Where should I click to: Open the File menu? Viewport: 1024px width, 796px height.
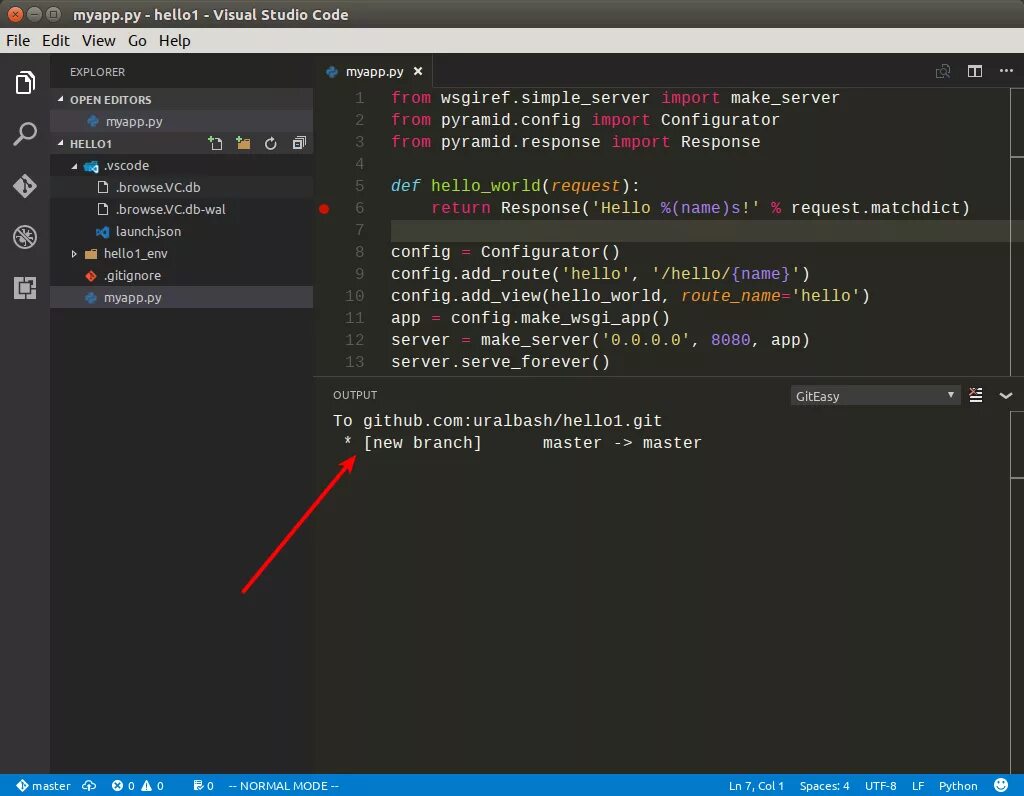coord(18,40)
